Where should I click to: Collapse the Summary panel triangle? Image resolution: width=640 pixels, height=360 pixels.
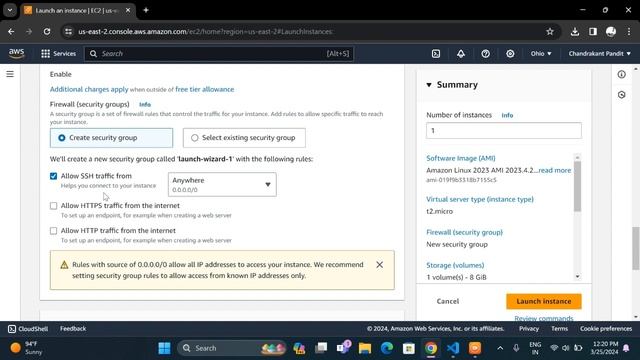(x=429, y=85)
